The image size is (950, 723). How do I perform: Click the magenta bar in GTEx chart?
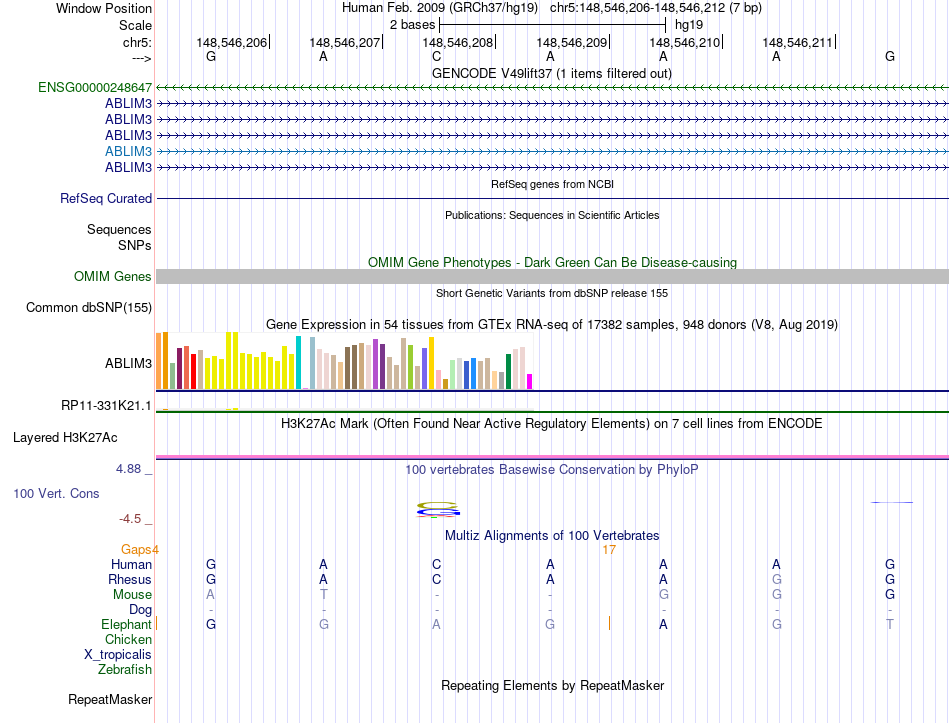pyautogui.click(x=530, y=381)
